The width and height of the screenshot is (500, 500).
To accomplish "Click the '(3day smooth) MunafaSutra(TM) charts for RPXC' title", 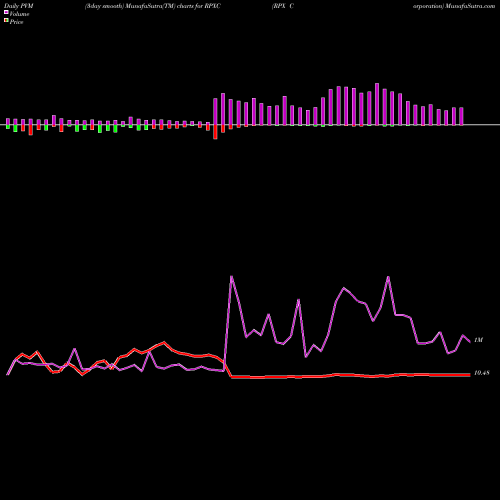I will 153,6.
